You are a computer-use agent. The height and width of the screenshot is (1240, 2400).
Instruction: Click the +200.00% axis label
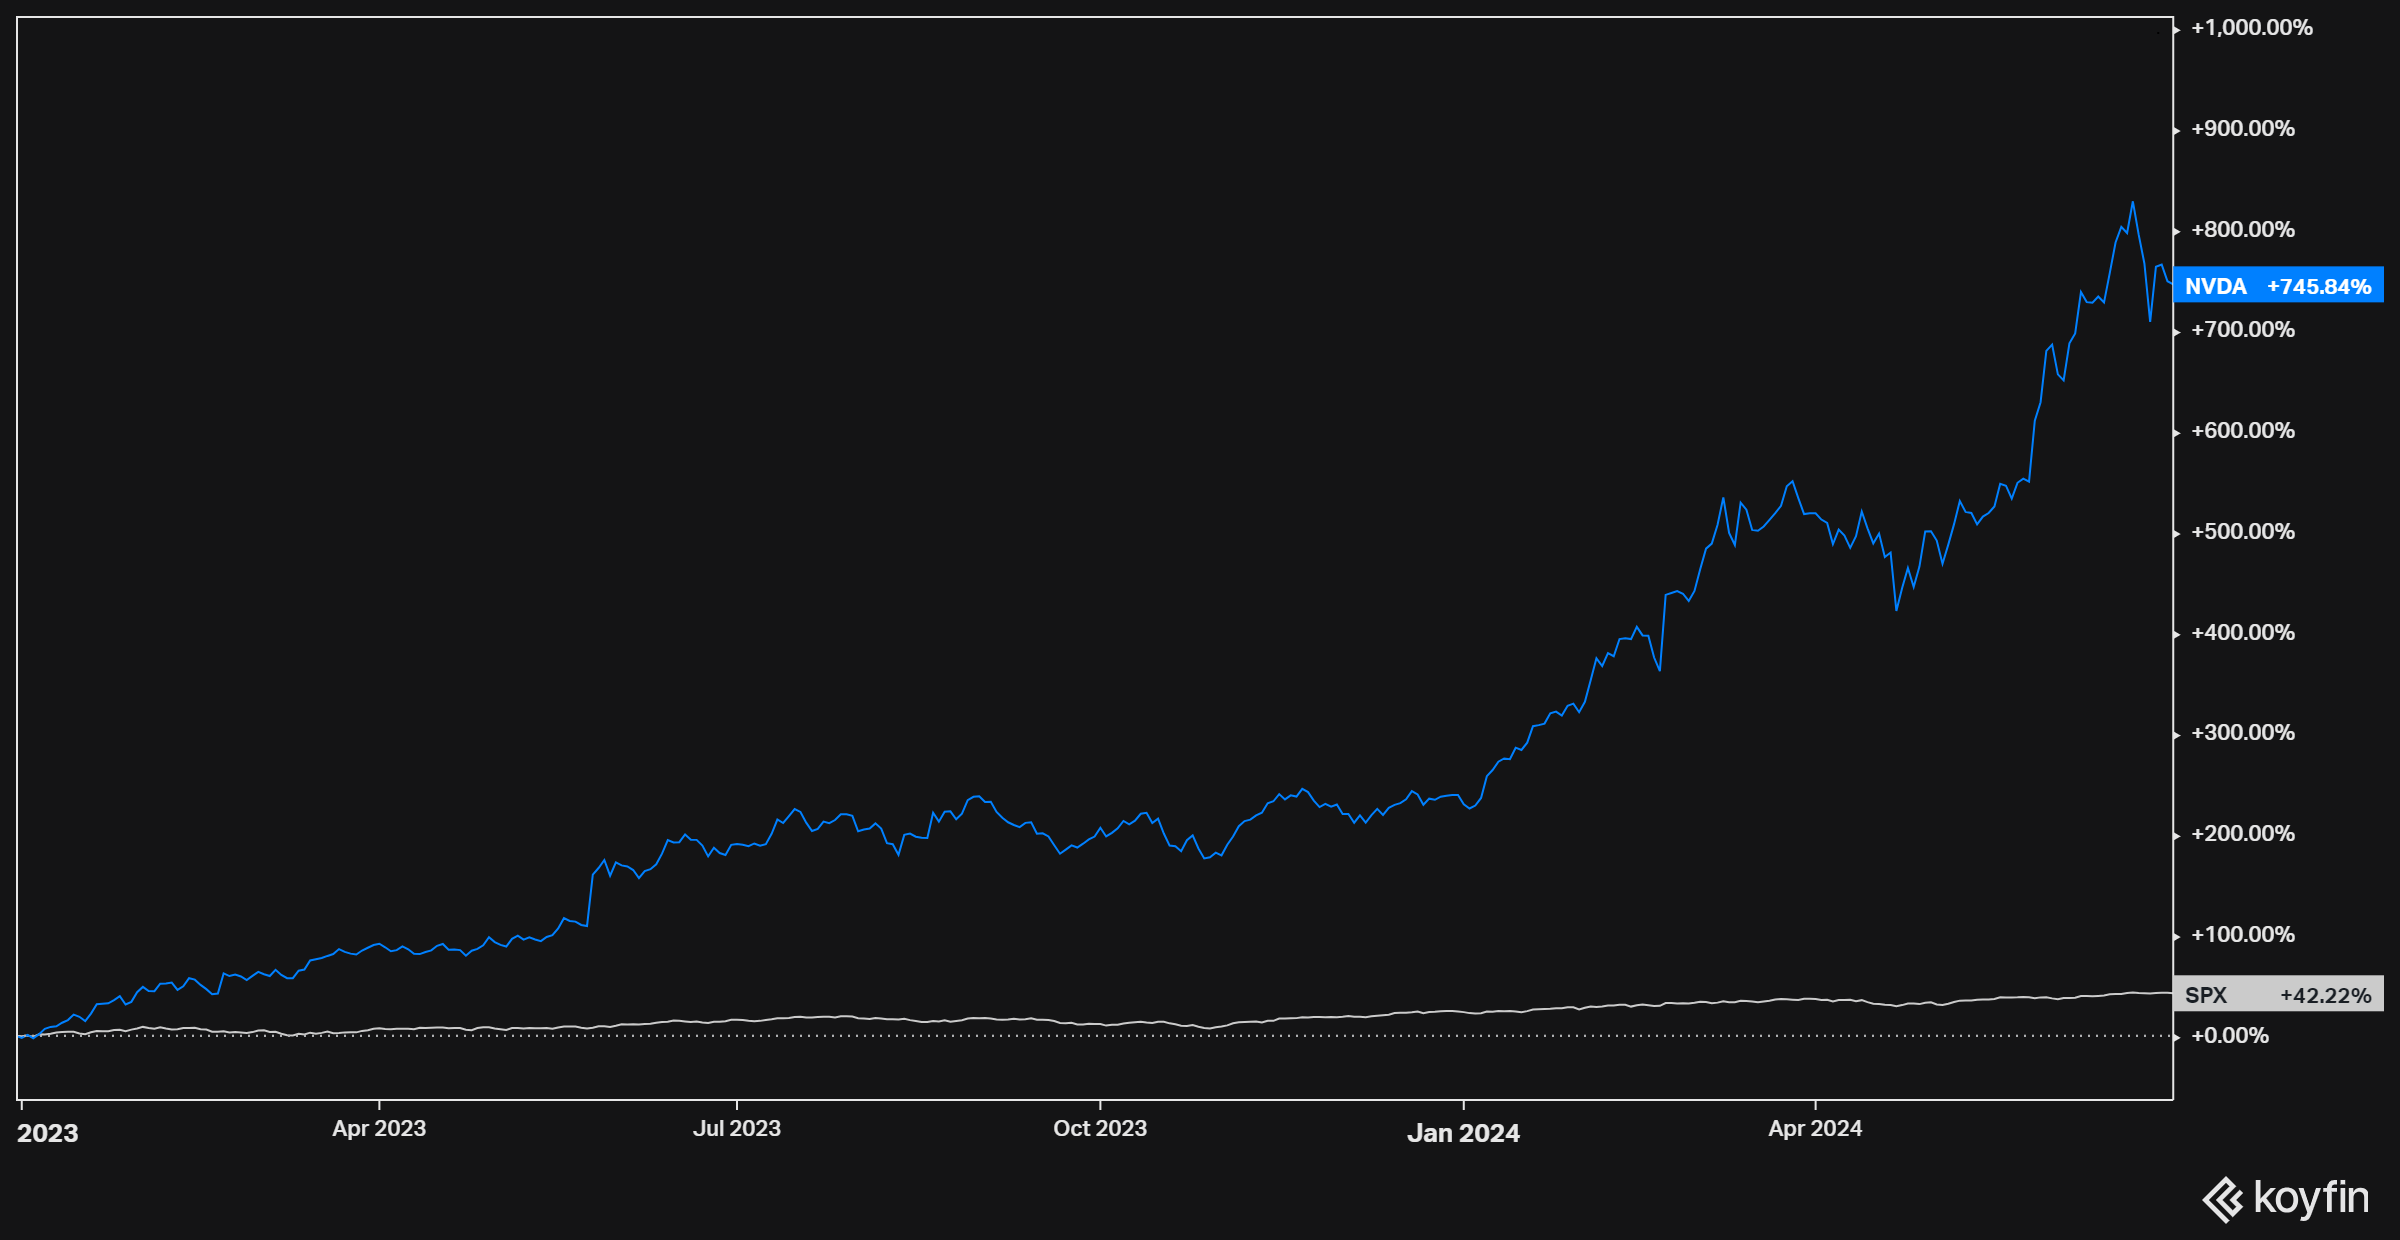2243,834
